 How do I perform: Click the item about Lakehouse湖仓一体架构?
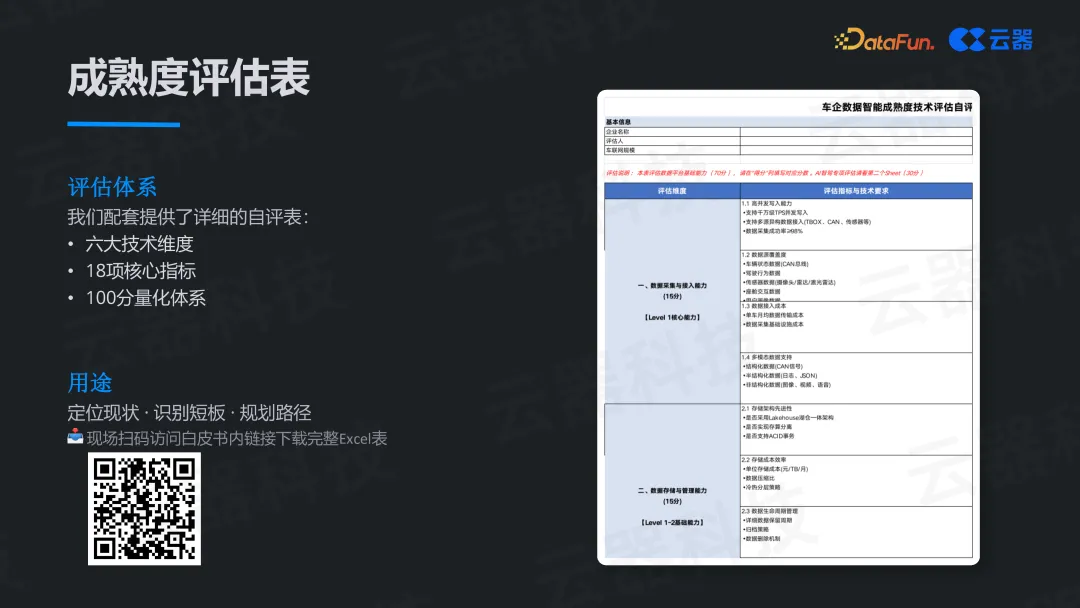(788, 418)
